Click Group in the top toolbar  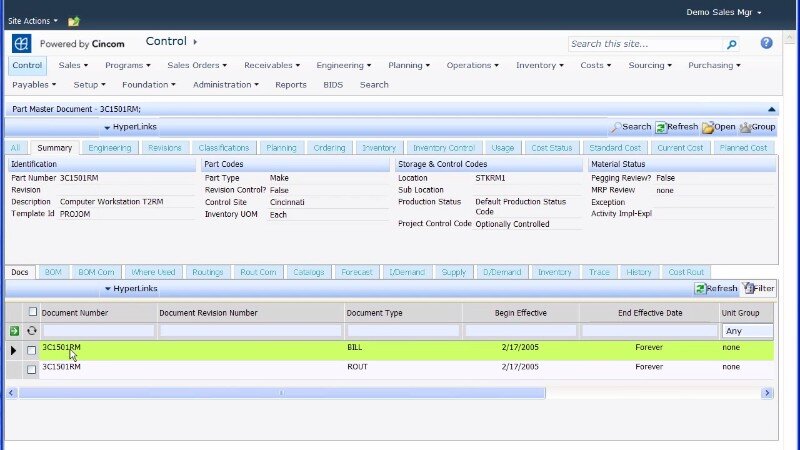click(757, 127)
